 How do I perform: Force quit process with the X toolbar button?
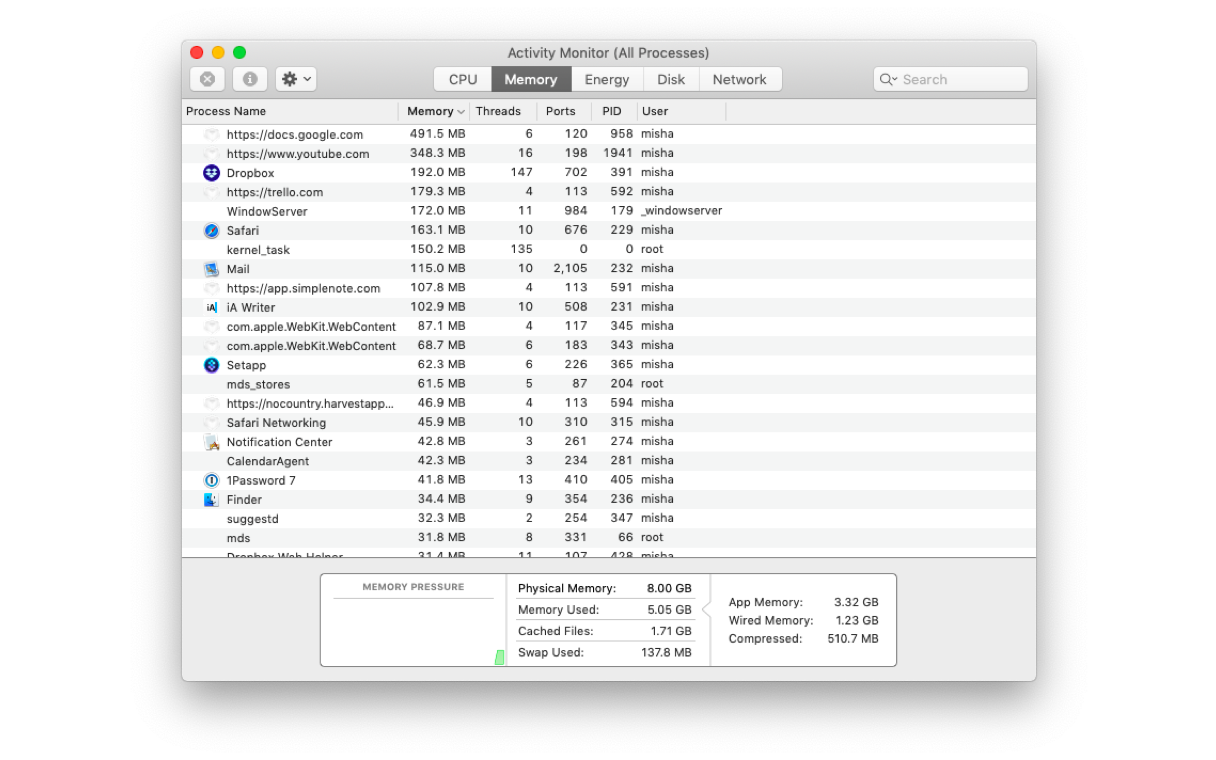click(x=207, y=79)
